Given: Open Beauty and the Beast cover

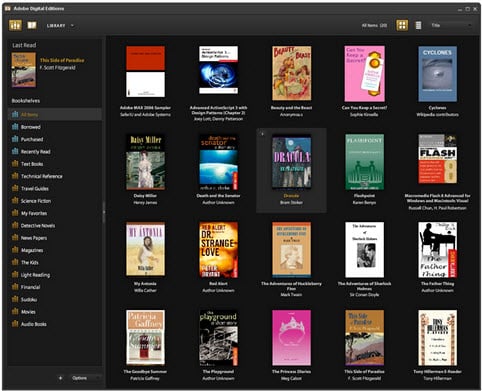Looking at the screenshot, I should click(x=291, y=73).
